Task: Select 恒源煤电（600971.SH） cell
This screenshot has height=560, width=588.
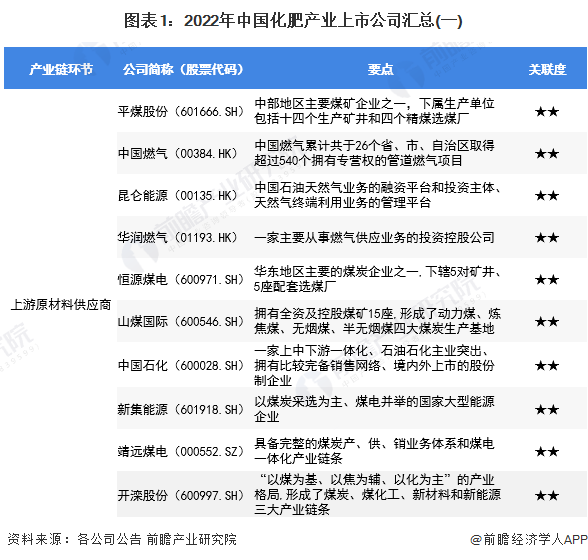Action: [x=181, y=279]
